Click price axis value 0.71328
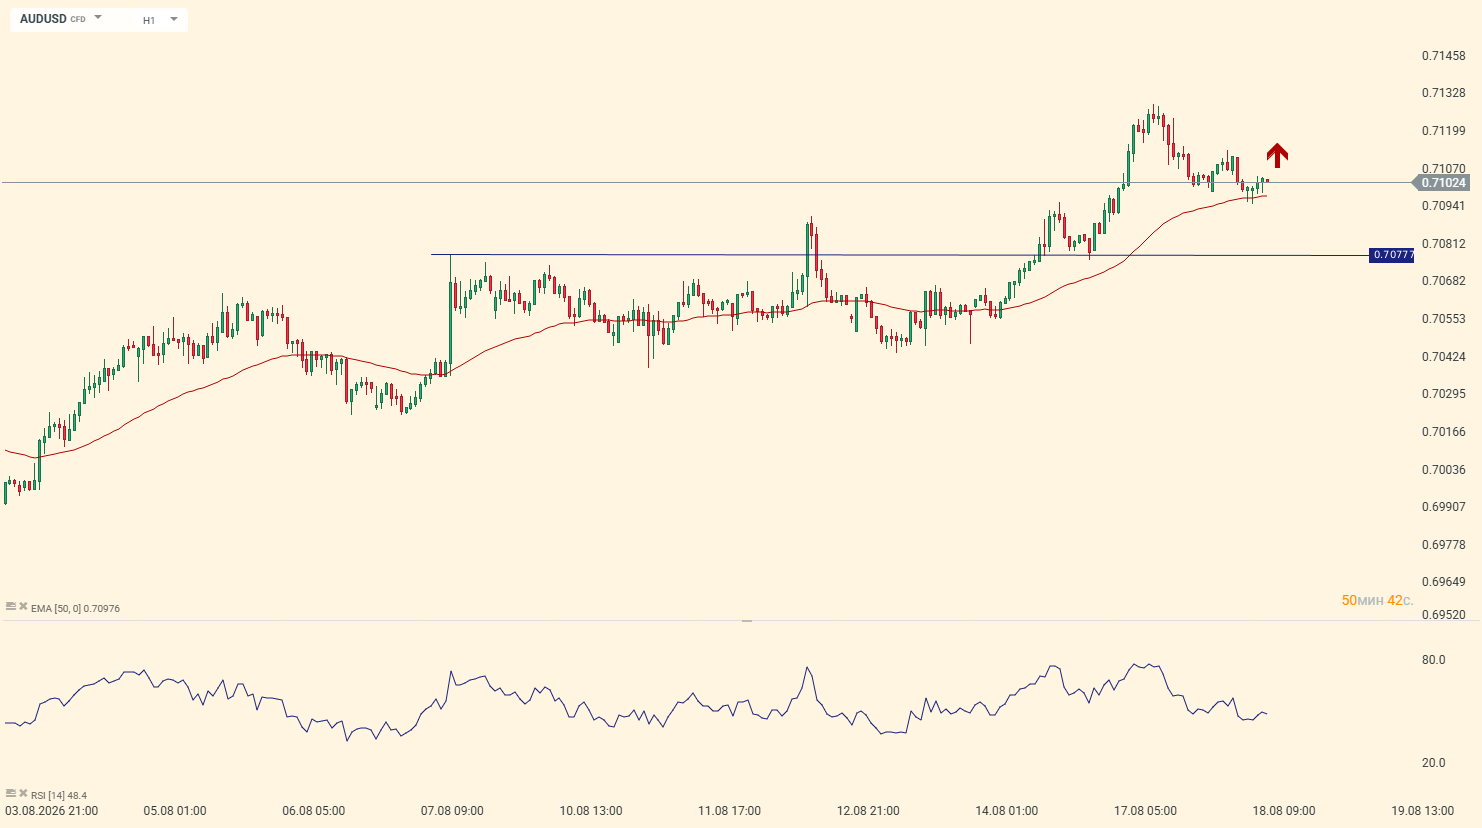The width and height of the screenshot is (1482, 828). tap(1444, 93)
